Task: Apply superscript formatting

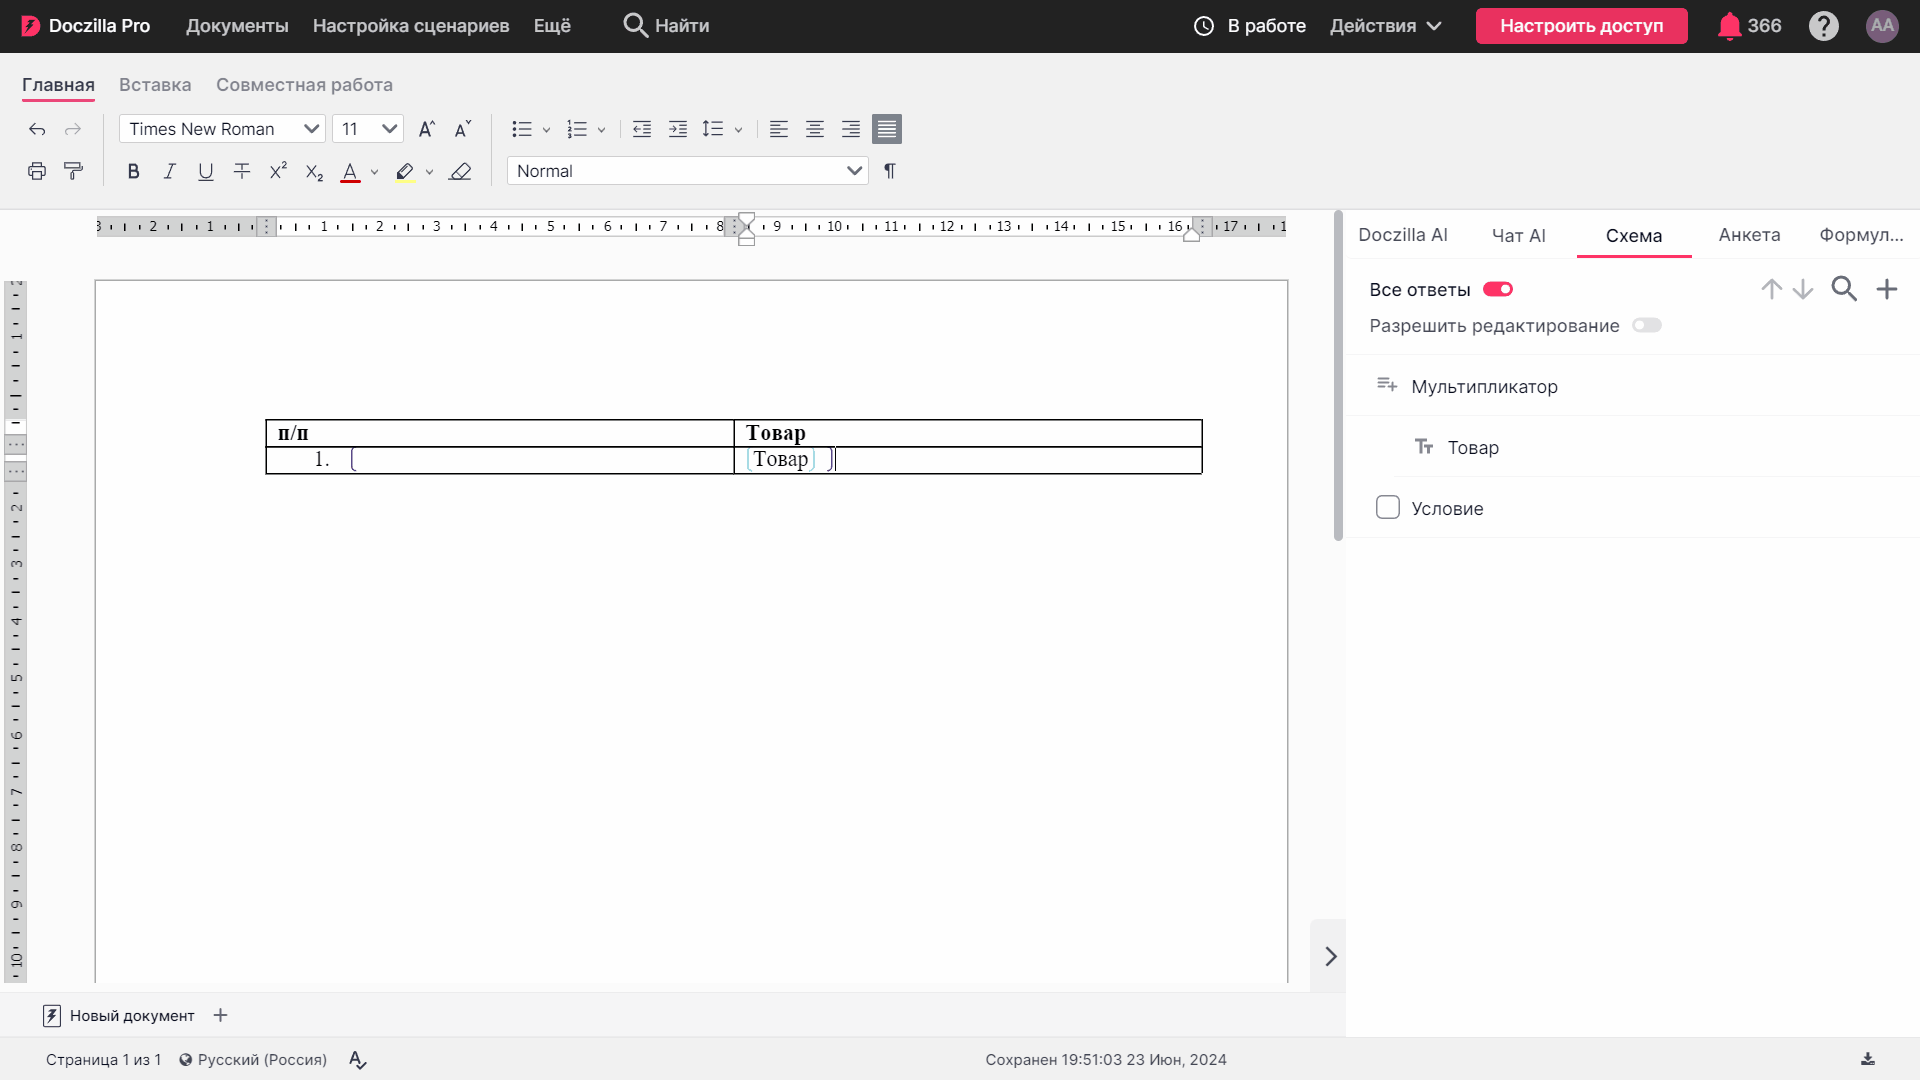Action: click(x=278, y=171)
